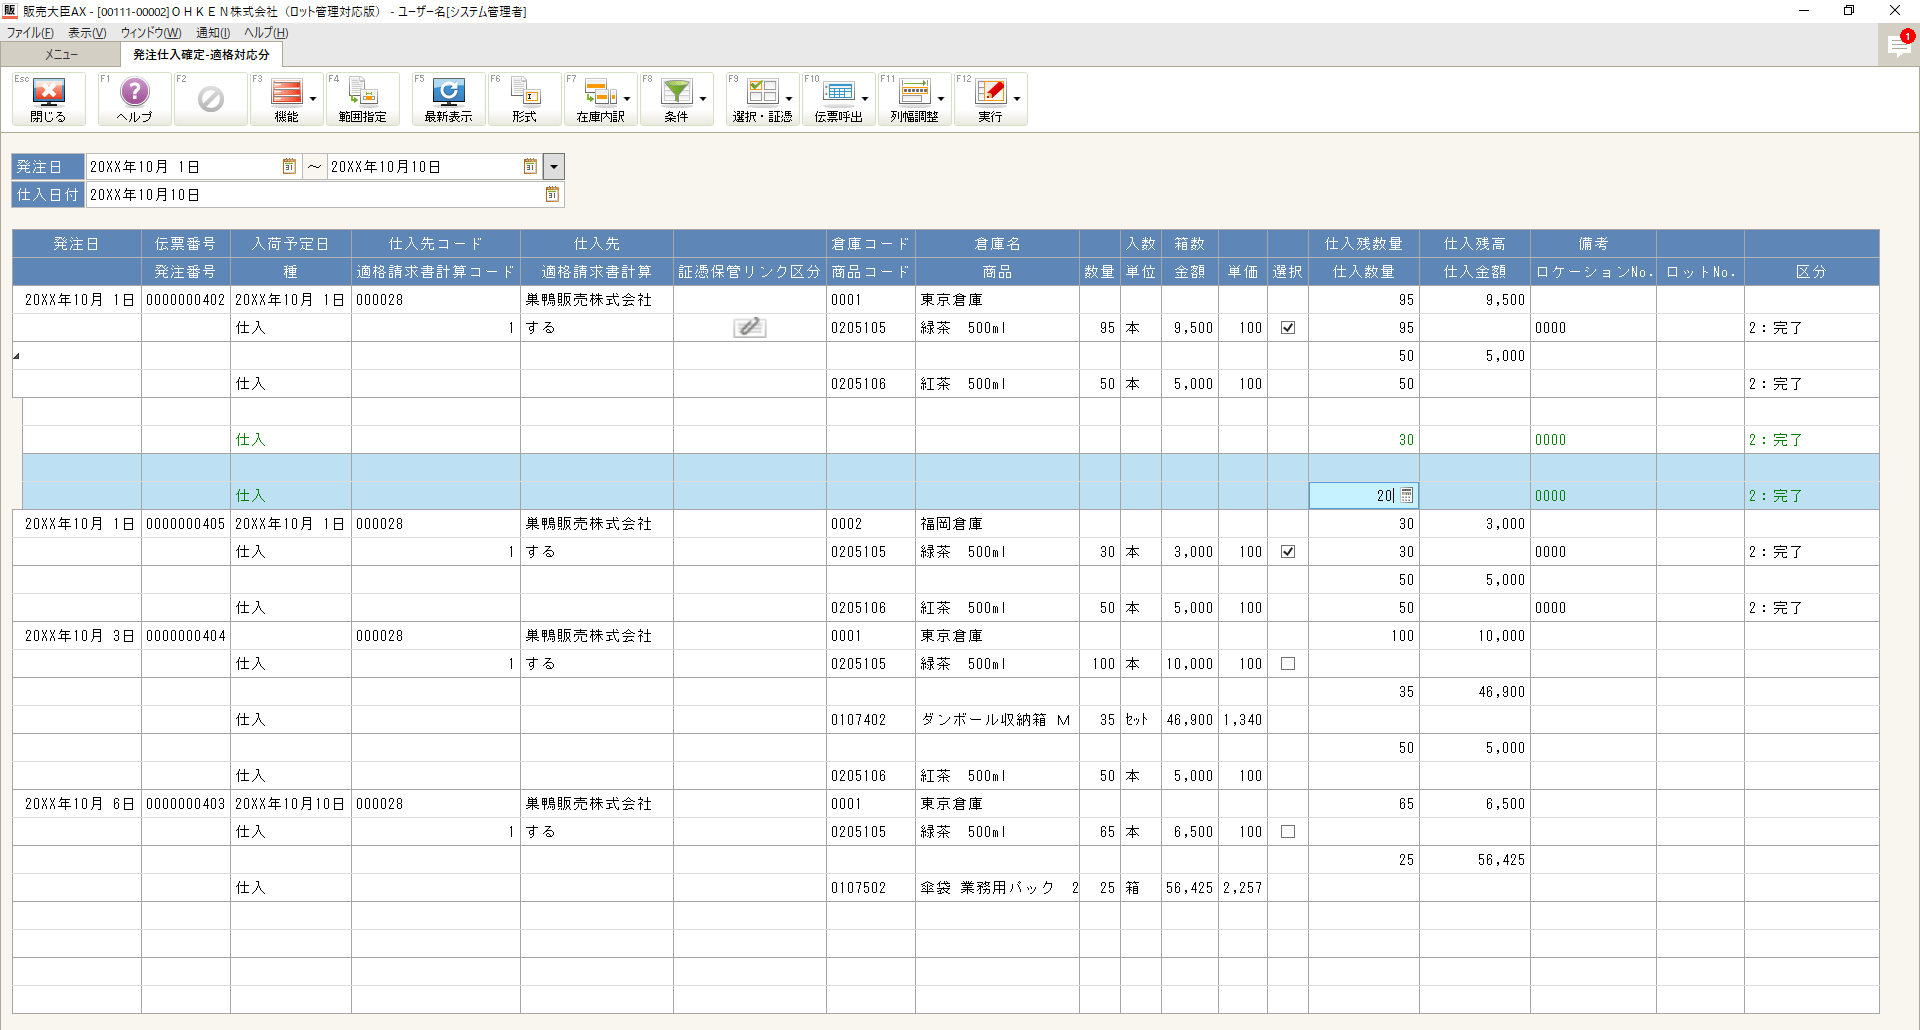Expand the 列幅調整 dropdown arrow
This screenshot has height=1030, width=1920.
click(x=941, y=99)
